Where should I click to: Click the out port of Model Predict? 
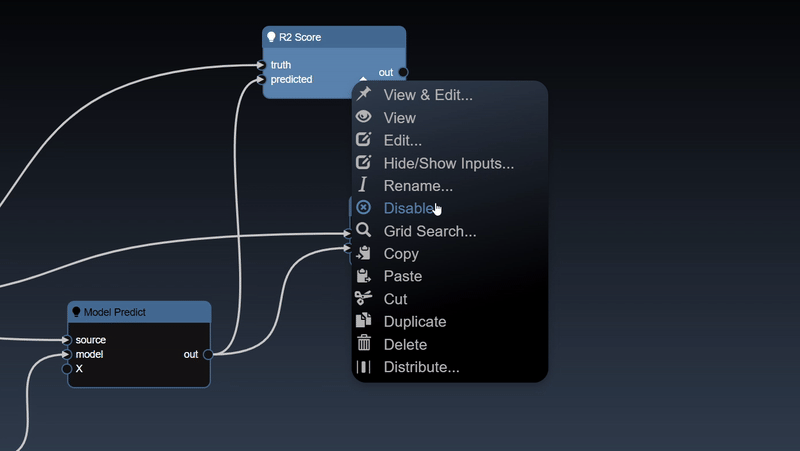[208, 354]
